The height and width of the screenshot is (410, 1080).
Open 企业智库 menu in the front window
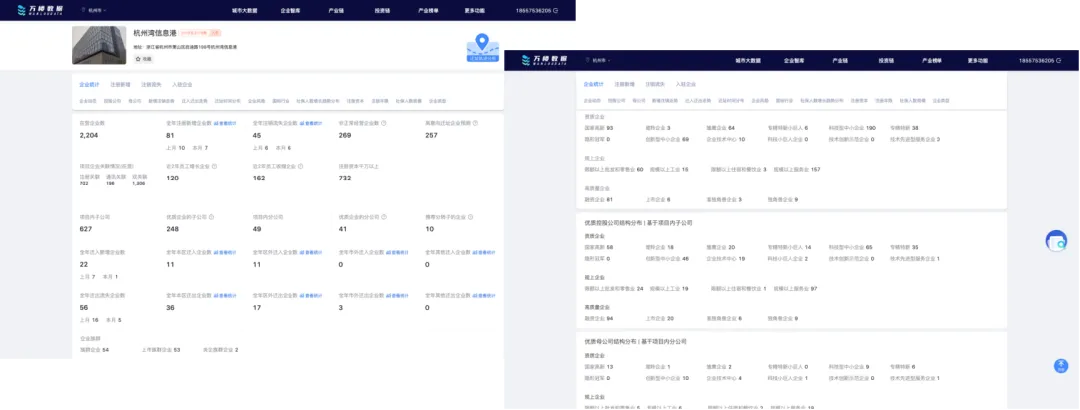click(x=794, y=61)
